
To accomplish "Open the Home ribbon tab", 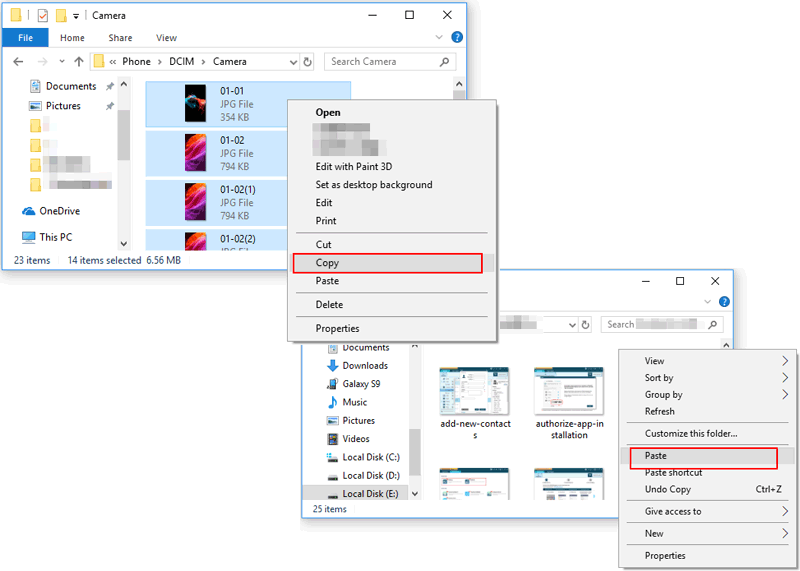I will 72,38.
